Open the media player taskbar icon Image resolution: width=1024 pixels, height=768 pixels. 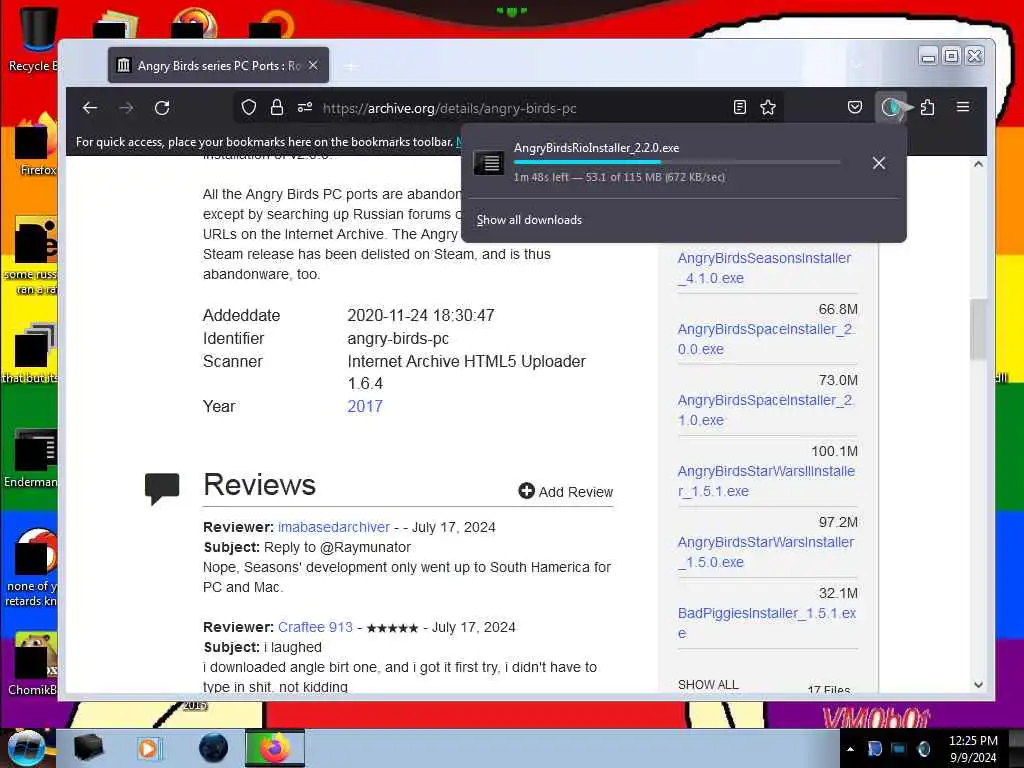point(149,748)
